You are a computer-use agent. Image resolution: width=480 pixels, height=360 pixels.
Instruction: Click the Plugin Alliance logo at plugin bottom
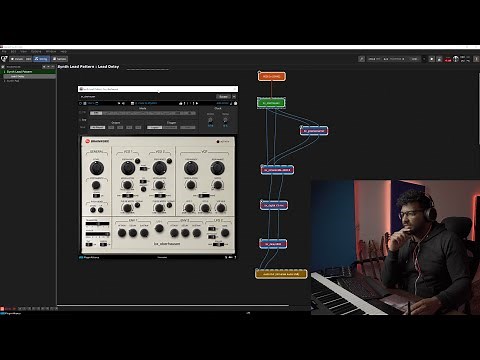89,257
